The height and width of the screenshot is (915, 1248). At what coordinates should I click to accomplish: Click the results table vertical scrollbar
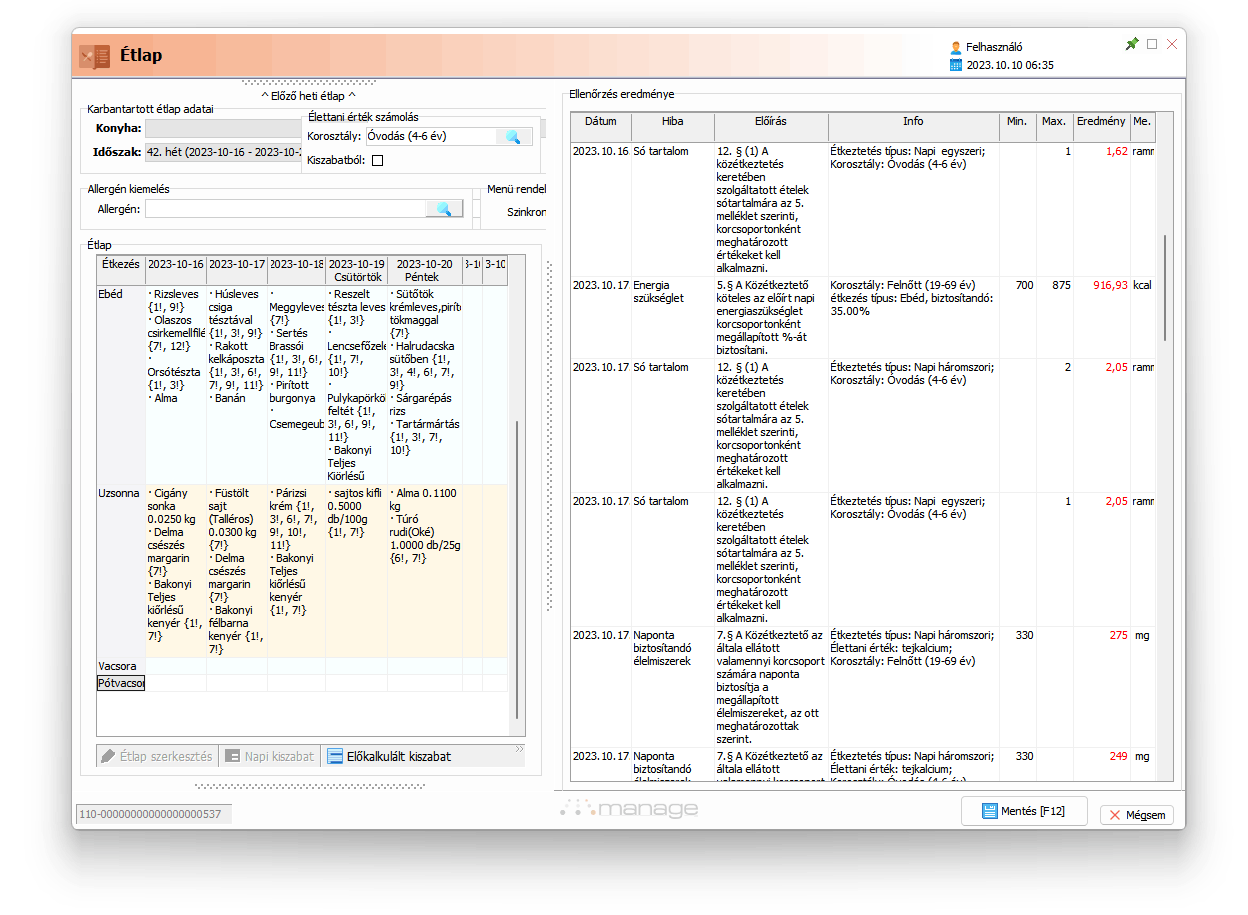pos(1164,290)
